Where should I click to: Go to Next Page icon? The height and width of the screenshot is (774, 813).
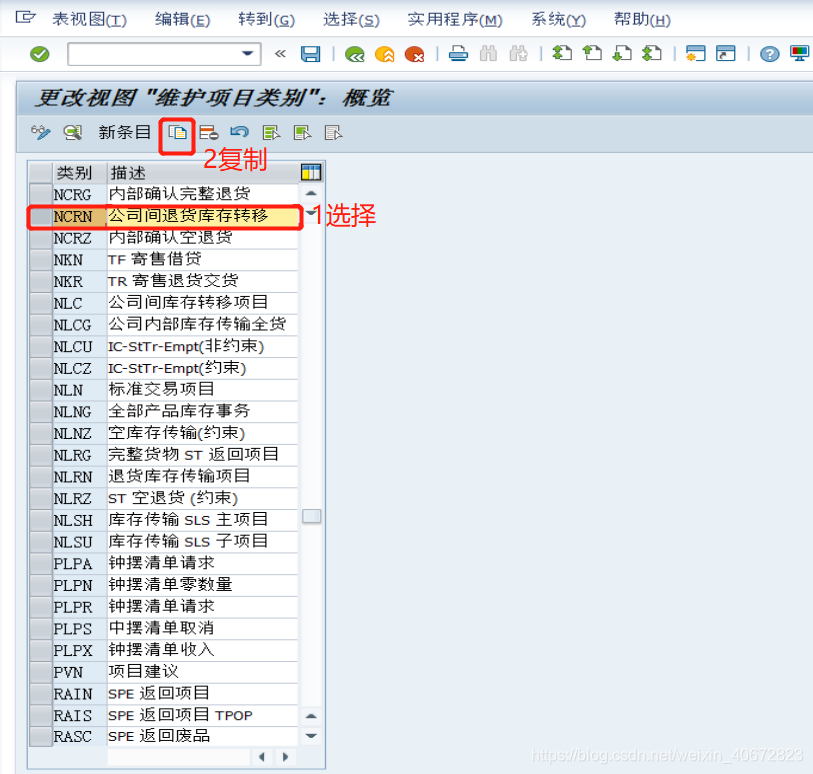point(622,53)
